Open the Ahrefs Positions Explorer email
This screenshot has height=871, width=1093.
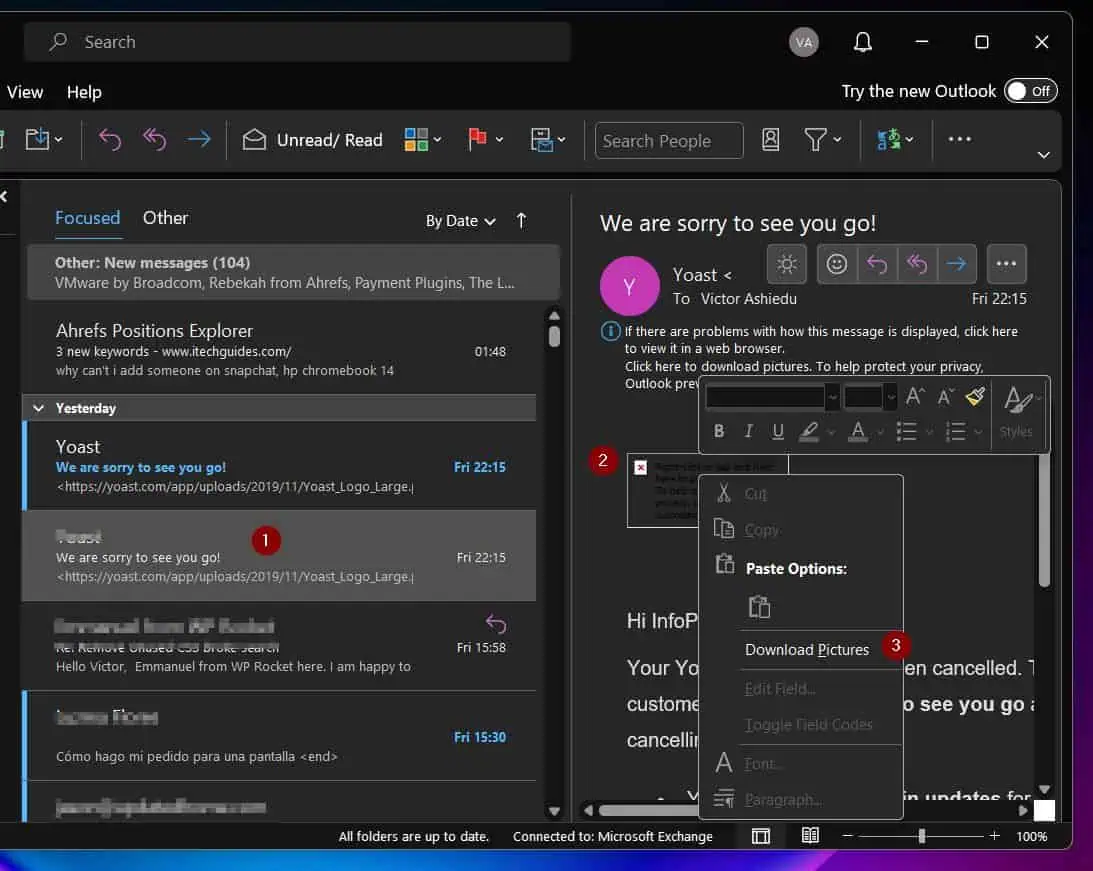(x=282, y=349)
